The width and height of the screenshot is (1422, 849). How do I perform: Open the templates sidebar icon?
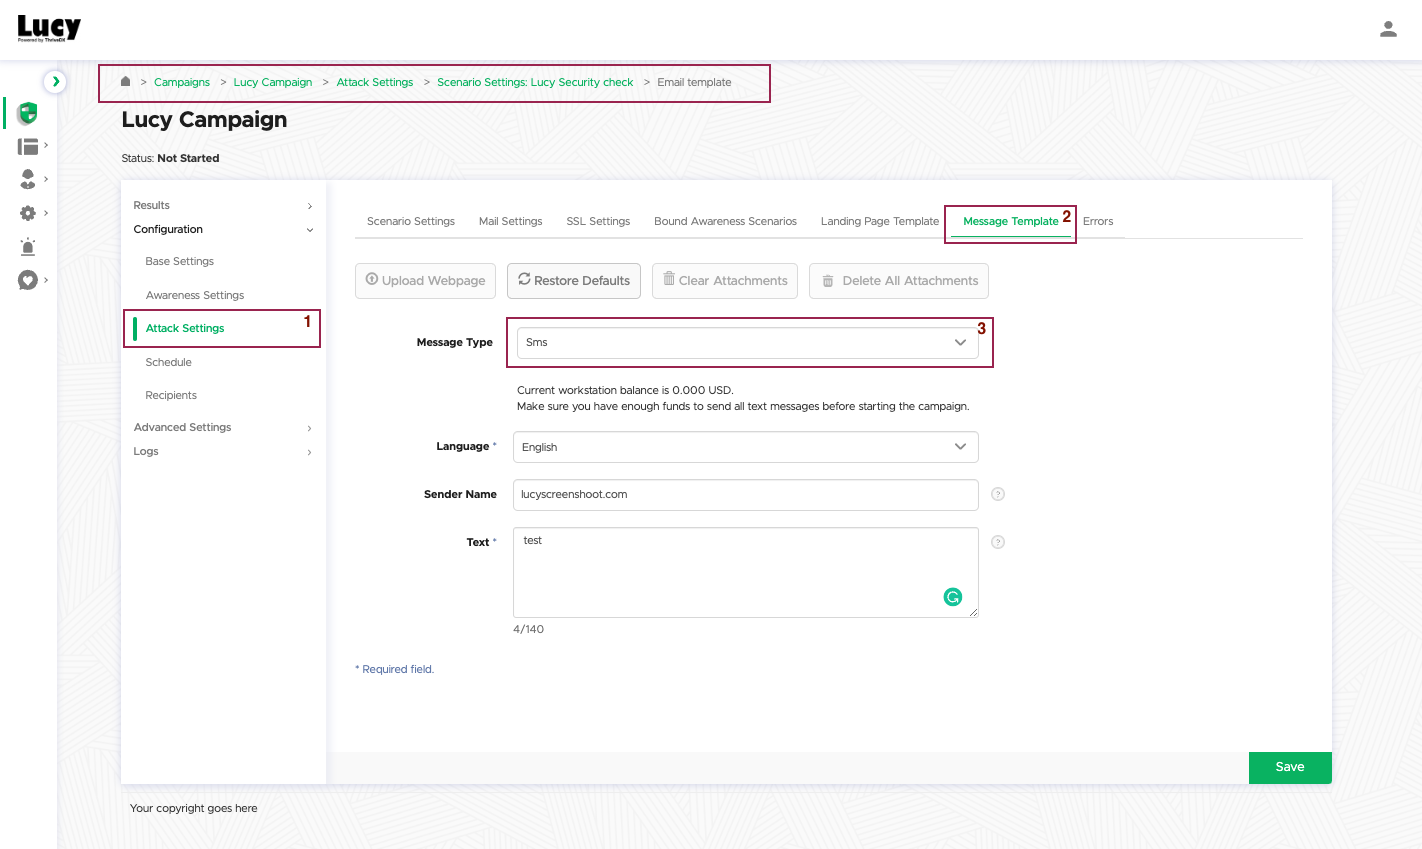(x=28, y=147)
